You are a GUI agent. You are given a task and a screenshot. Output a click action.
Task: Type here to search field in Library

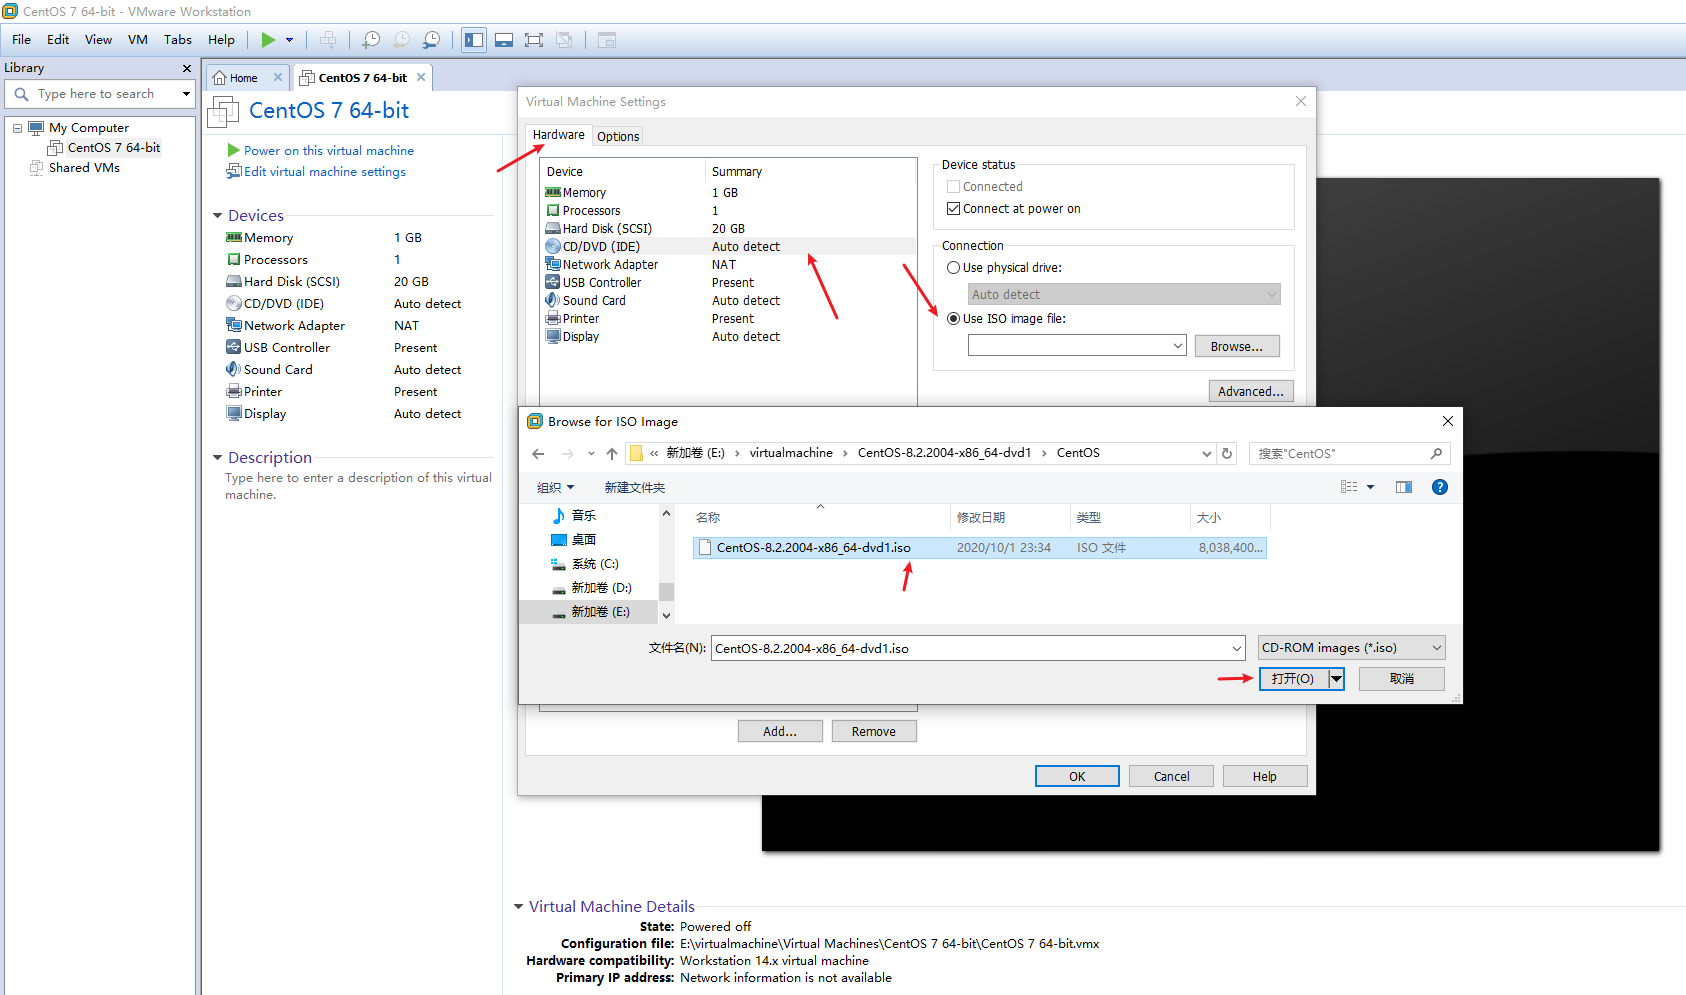click(100, 94)
